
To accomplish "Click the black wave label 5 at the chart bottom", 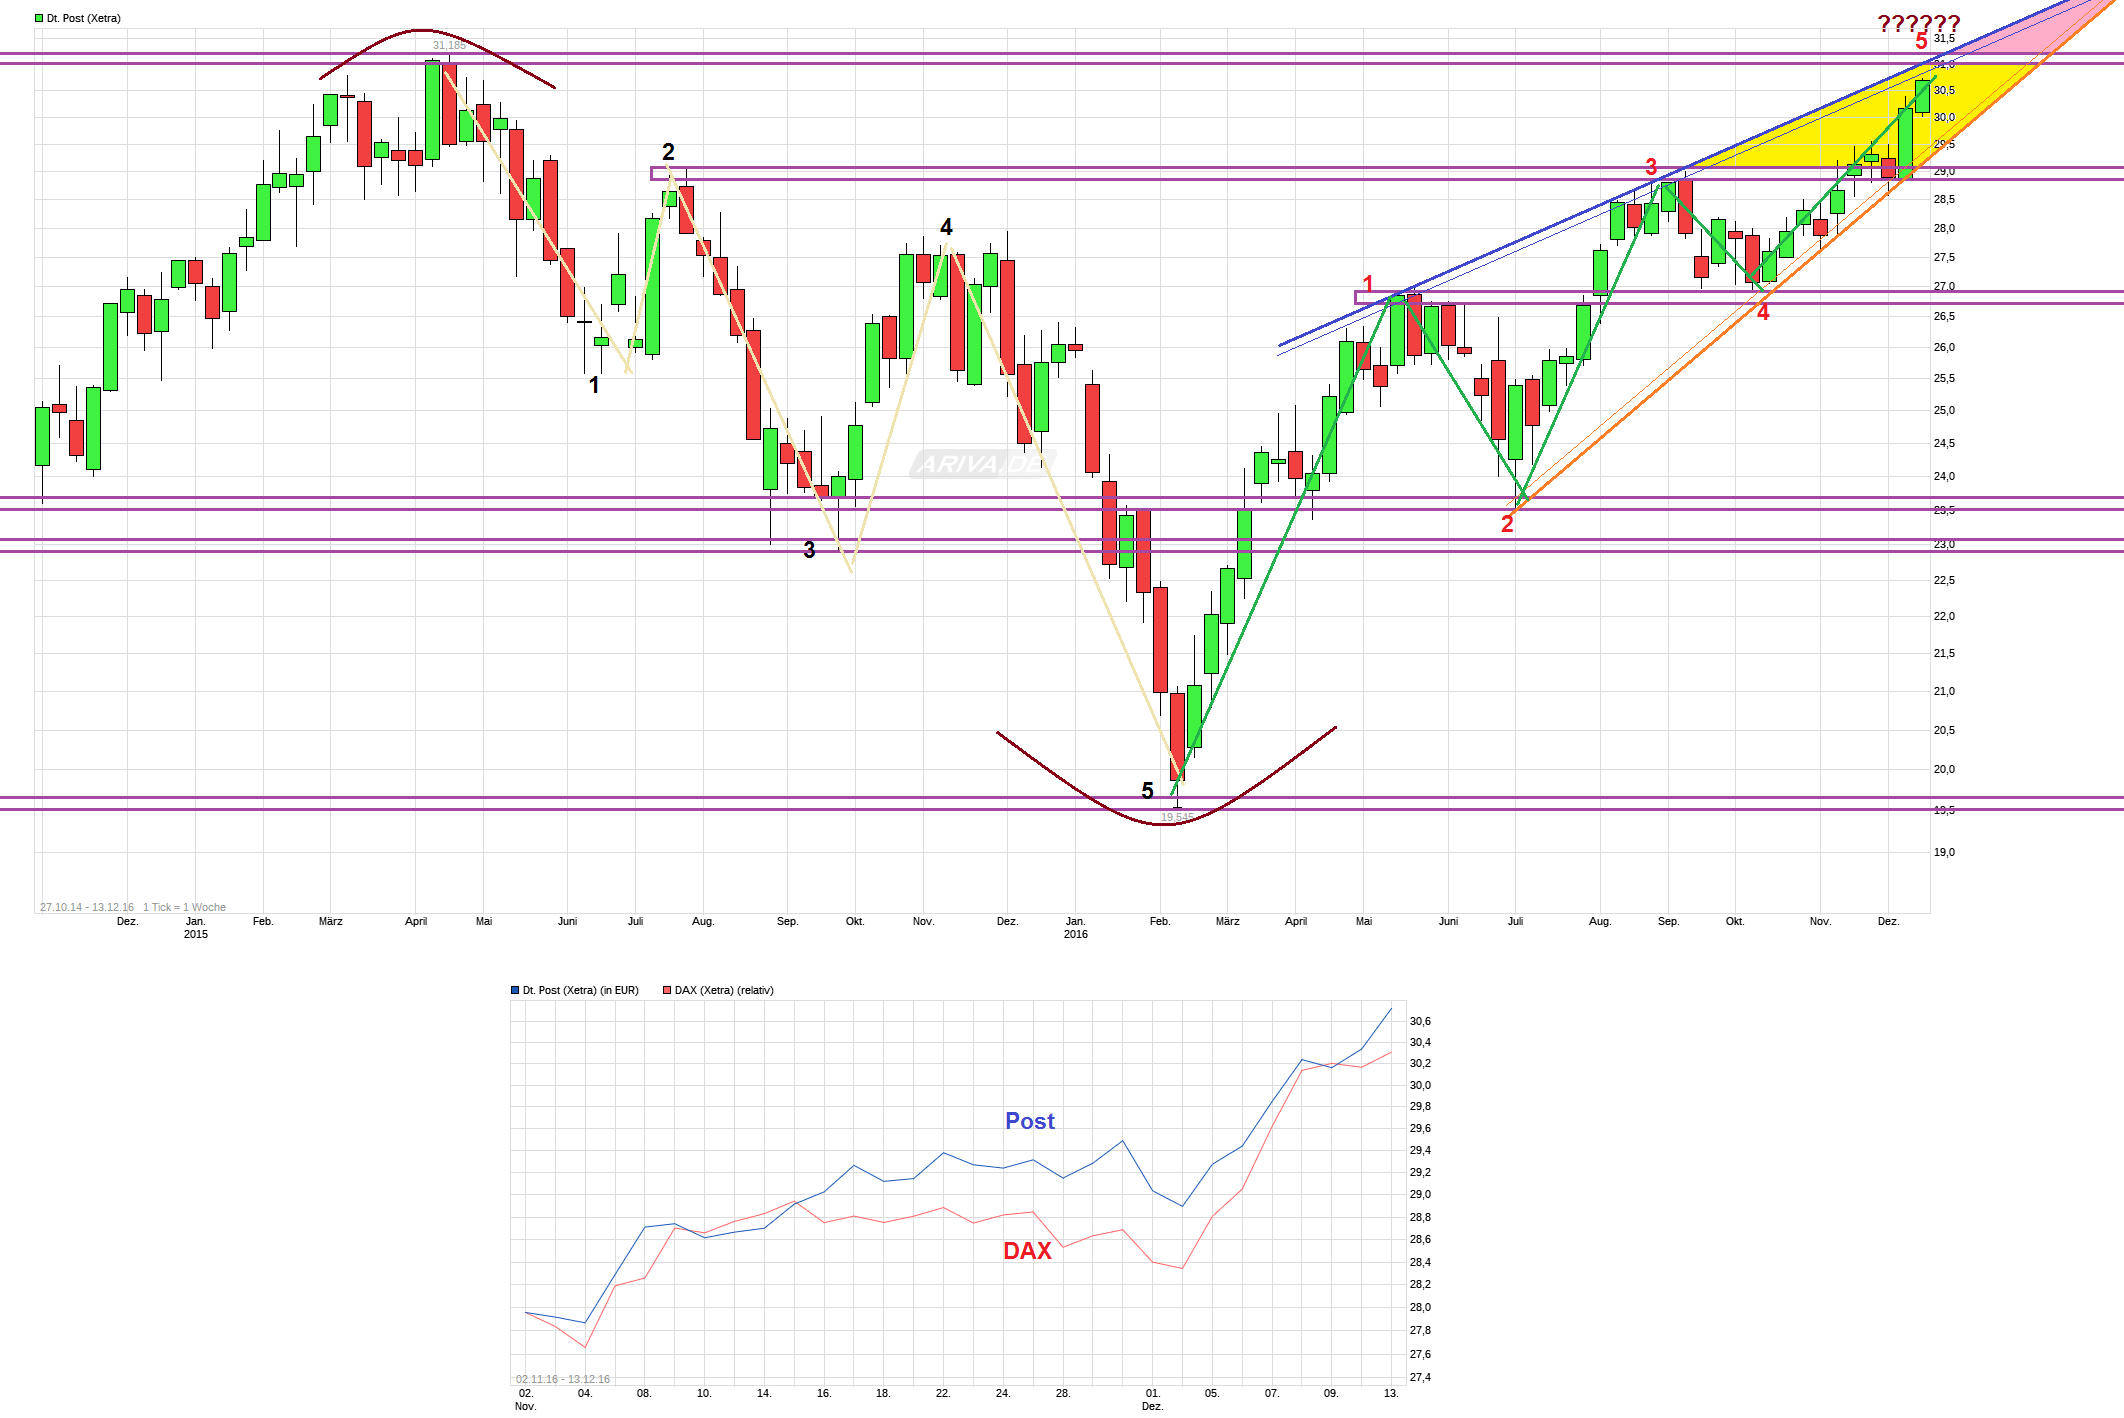I will [1147, 791].
